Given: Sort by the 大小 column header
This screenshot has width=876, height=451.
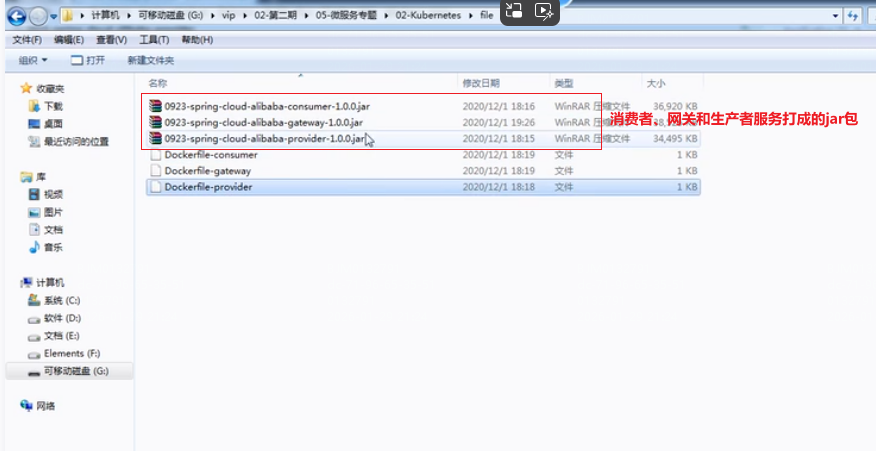Looking at the screenshot, I should pyautogui.click(x=656, y=83).
